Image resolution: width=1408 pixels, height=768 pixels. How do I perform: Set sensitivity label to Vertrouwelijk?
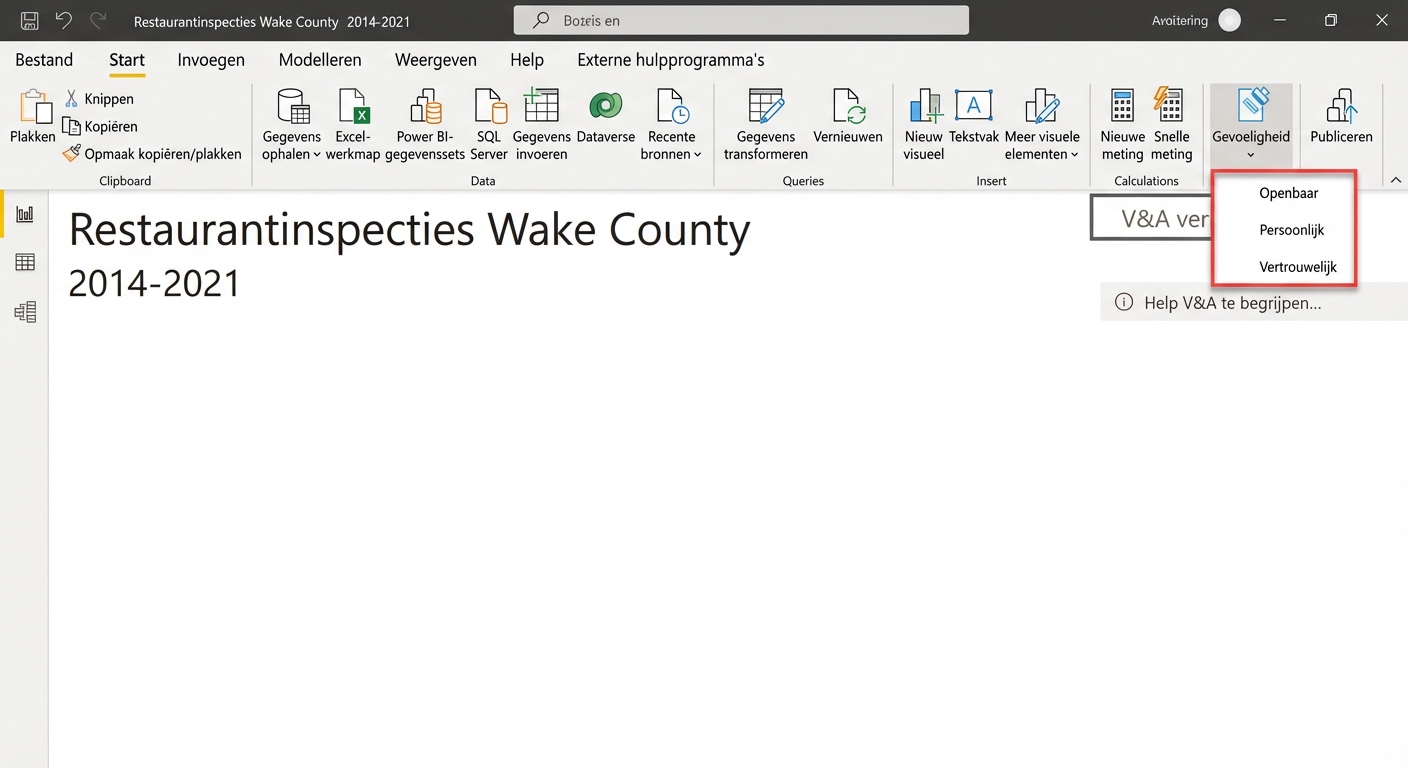(x=1298, y=266)
